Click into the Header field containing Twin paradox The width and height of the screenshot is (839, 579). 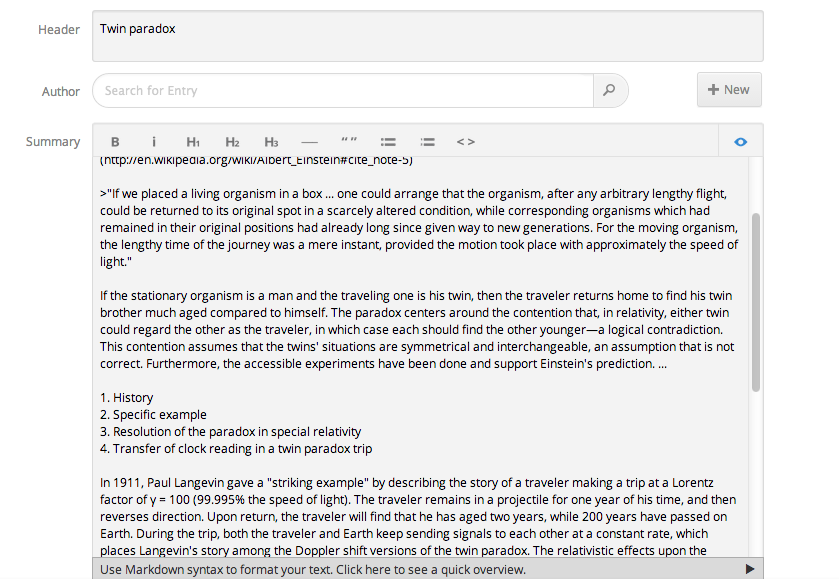428,36
